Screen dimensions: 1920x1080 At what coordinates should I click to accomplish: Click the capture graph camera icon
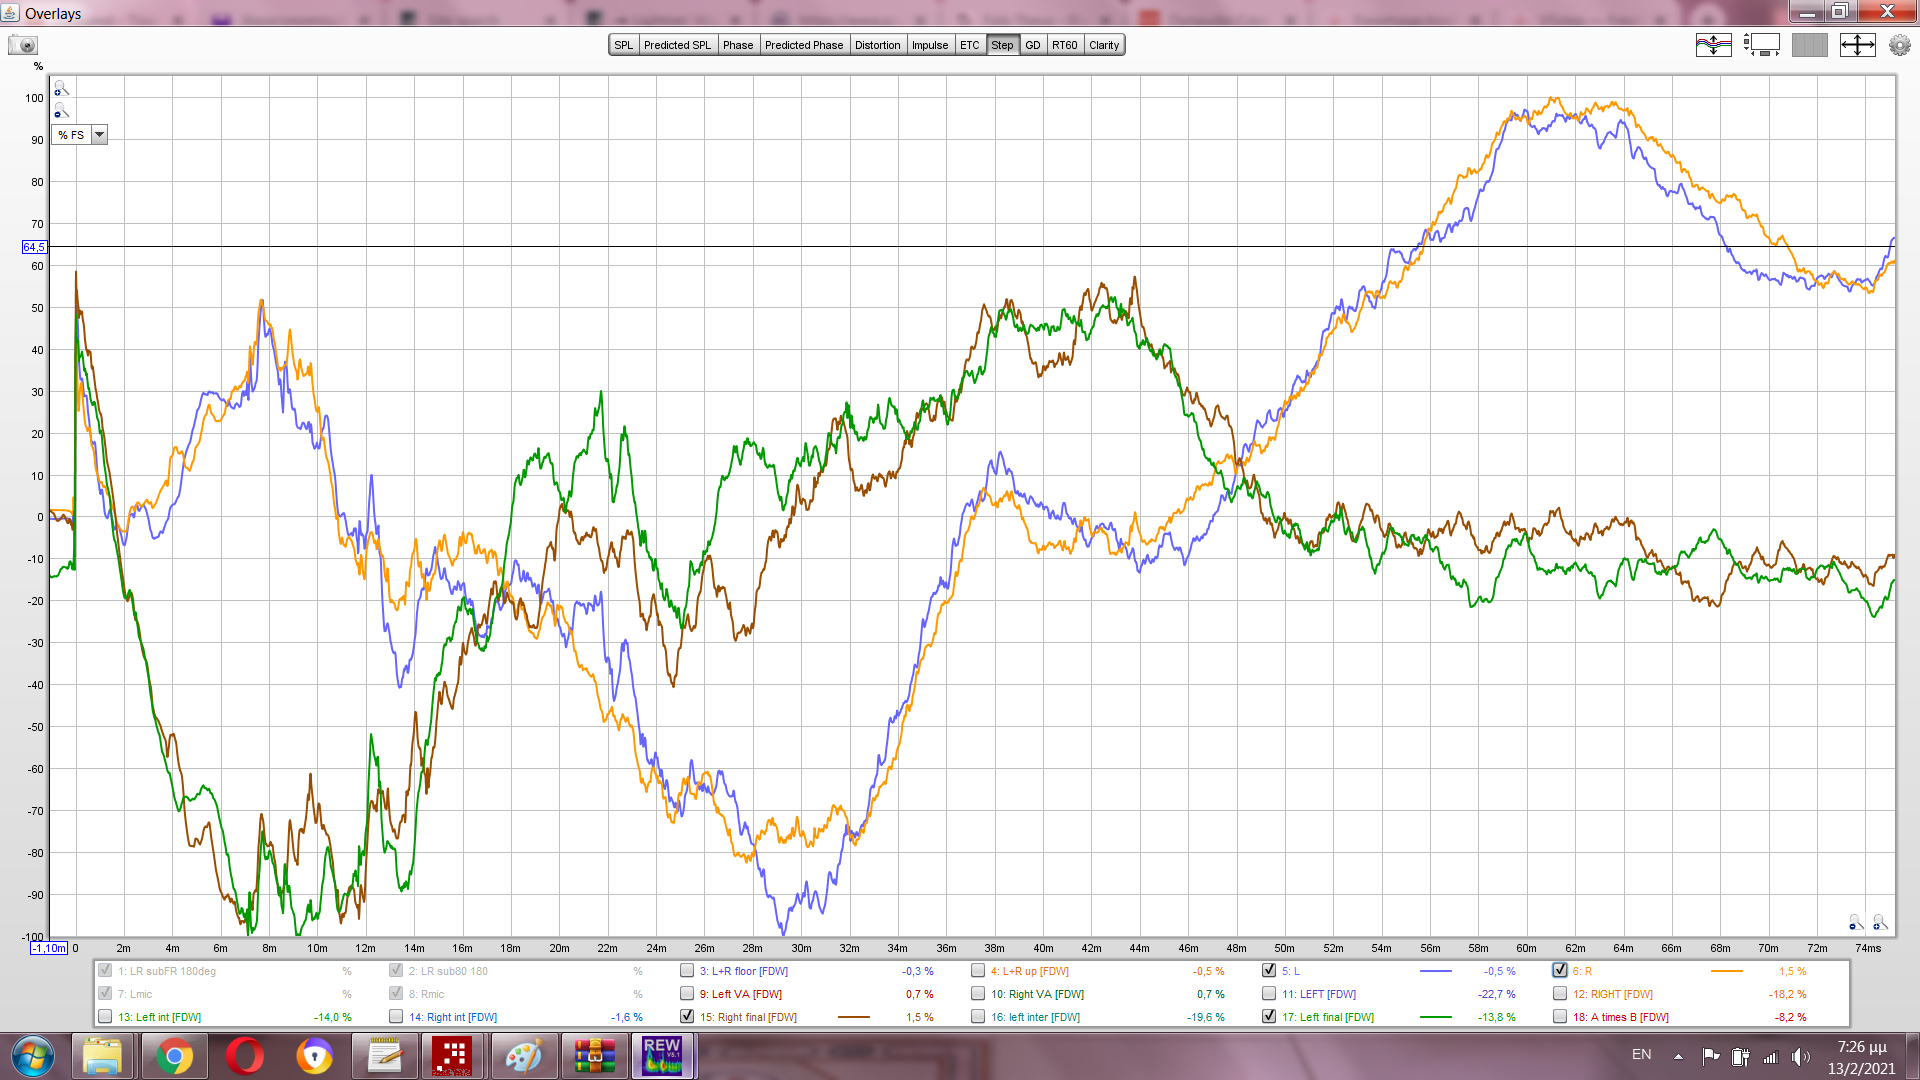click(23, 45)
